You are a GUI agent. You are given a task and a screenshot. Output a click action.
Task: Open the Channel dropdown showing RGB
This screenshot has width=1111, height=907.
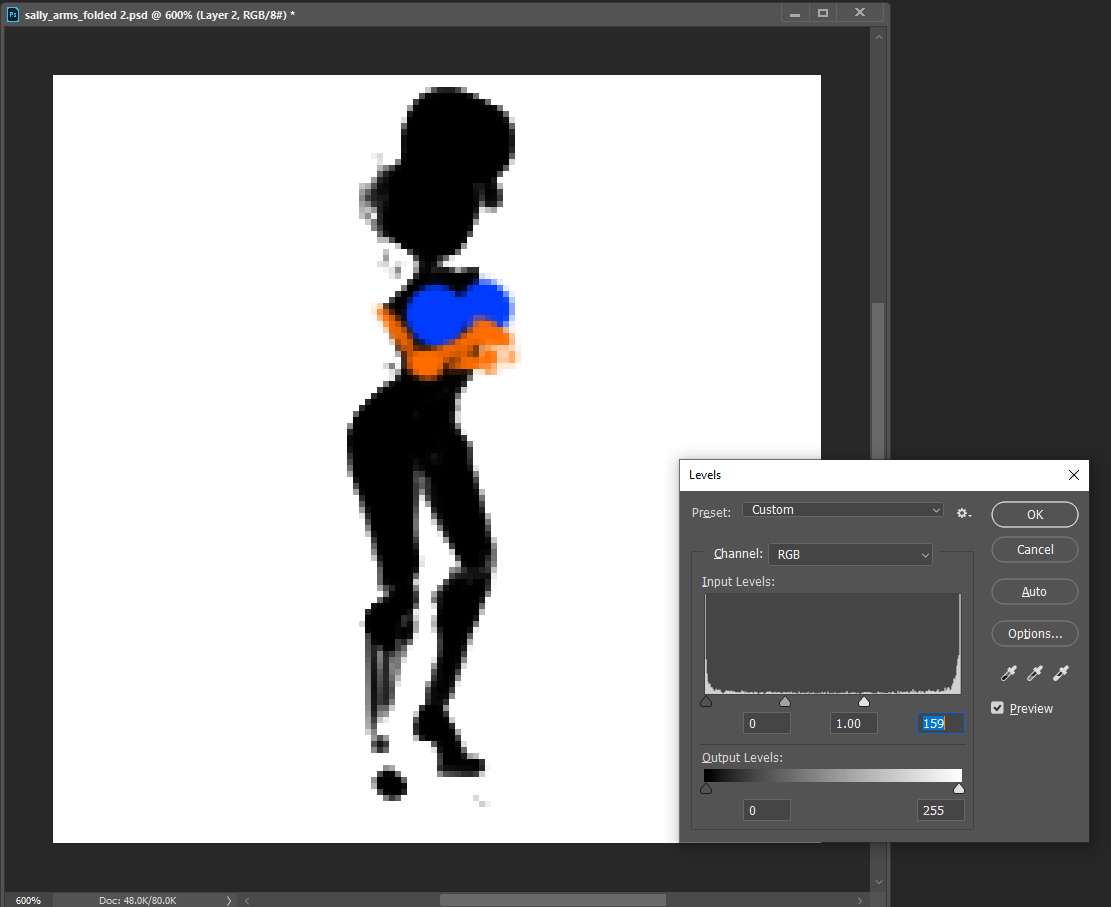coord(850,554)
